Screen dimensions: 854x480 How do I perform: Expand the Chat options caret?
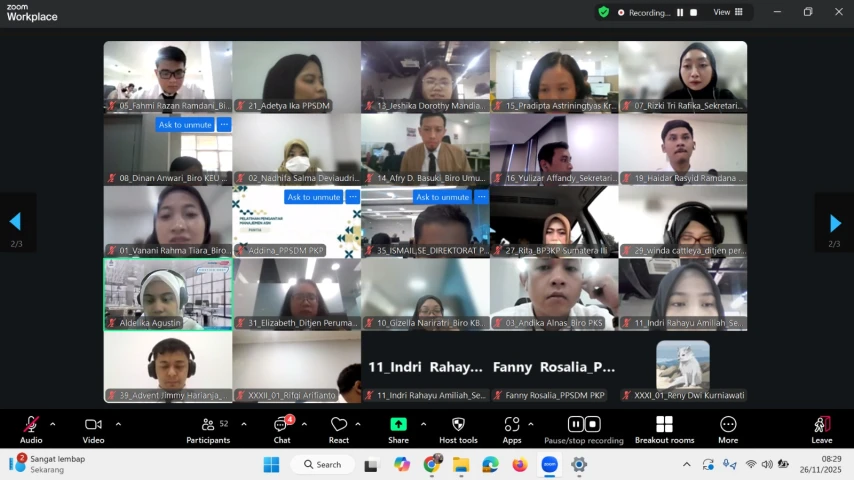(x=304, y=424)
